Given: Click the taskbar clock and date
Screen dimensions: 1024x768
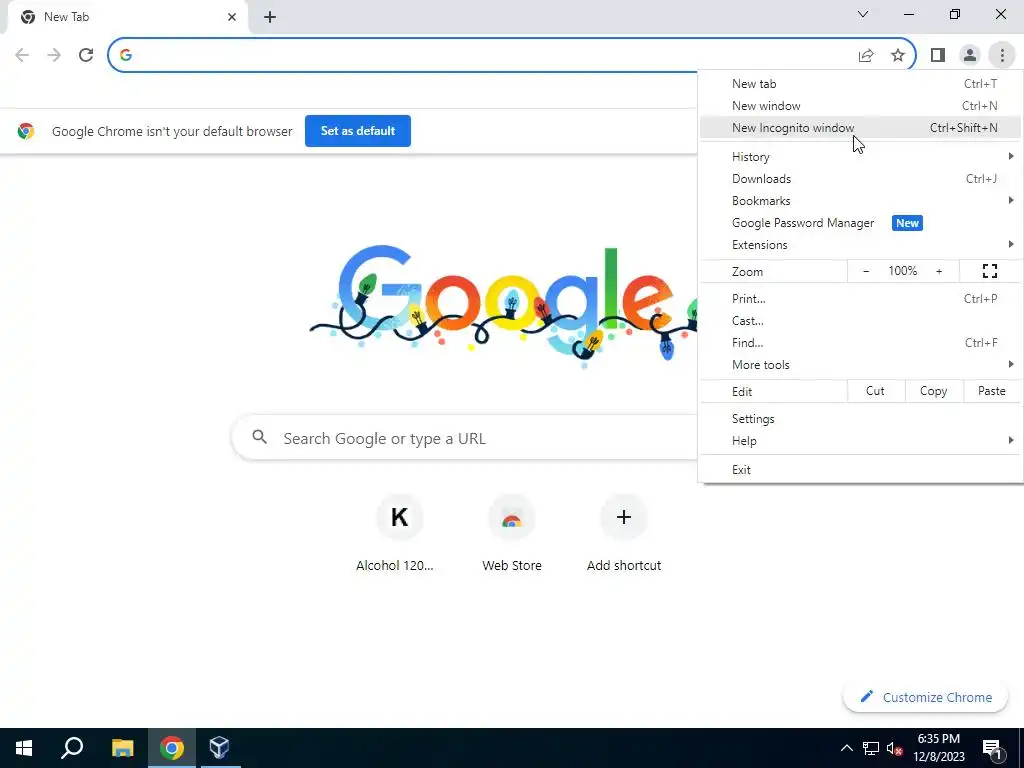Looking at the screenshot, I should (939, 748).
